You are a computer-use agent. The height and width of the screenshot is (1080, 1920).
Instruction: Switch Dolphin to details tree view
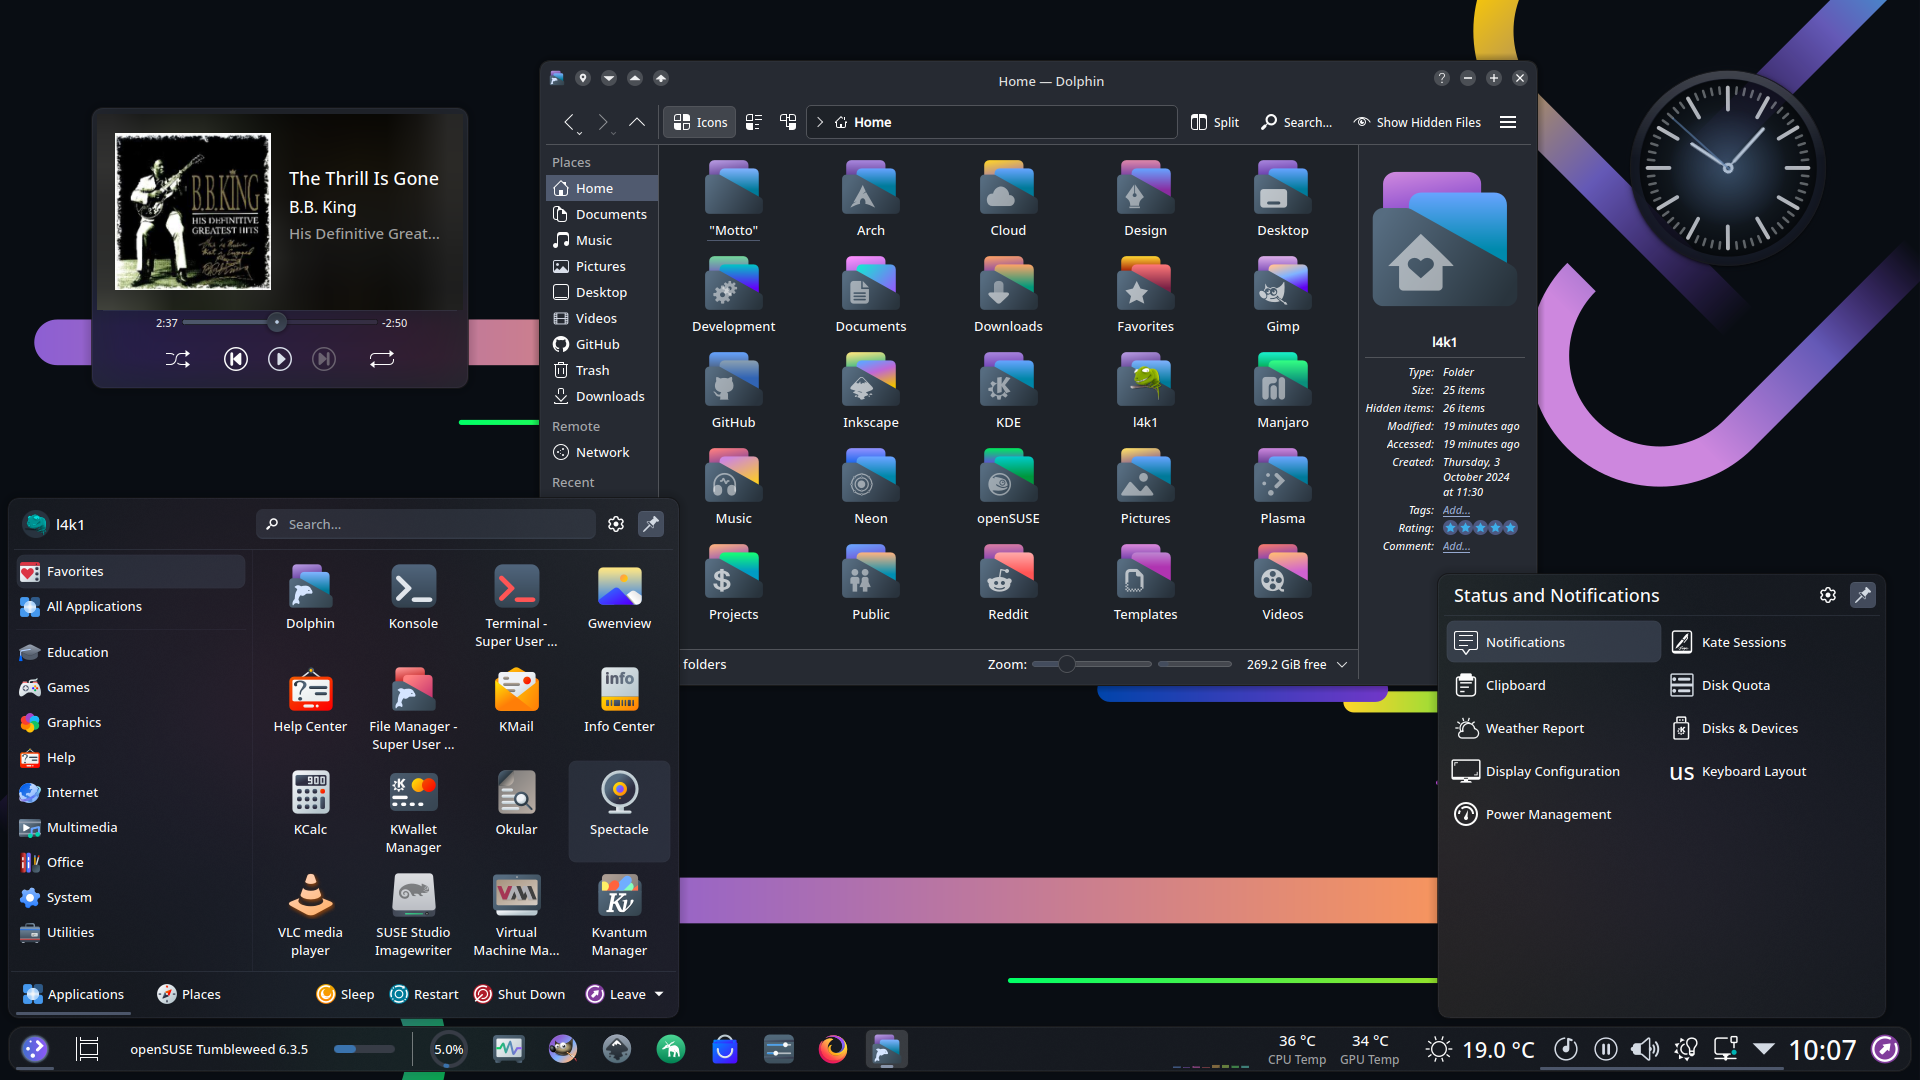788,122
